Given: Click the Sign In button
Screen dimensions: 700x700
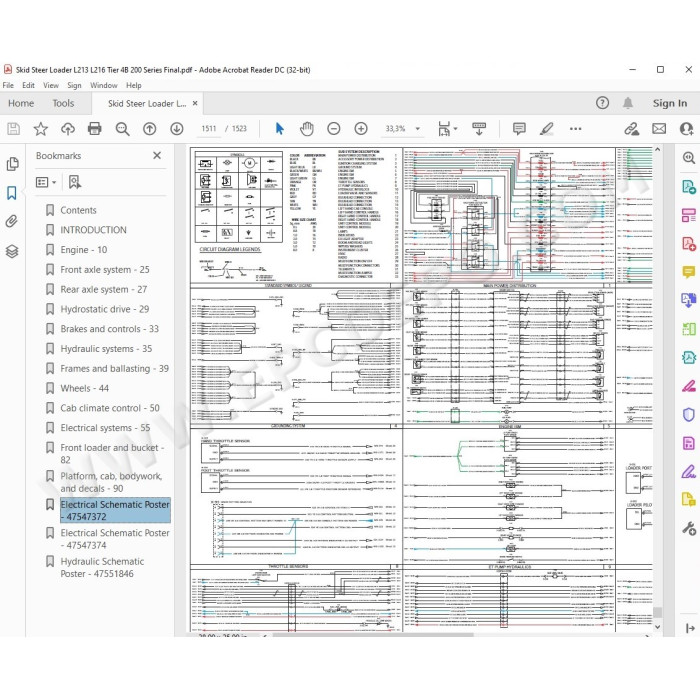Looking at the screenshot, I should pyautogui.click(x=670, y=103).
